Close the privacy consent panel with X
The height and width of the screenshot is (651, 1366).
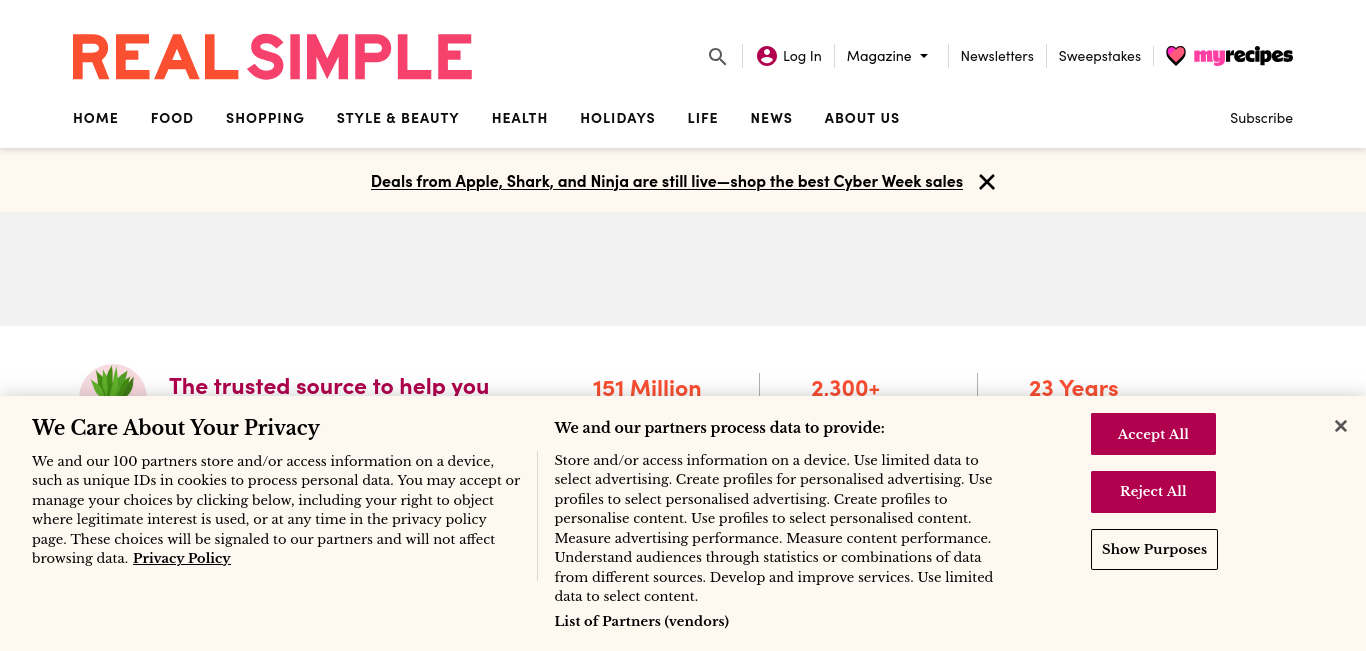pyautogui.click(x=1341, y=426)
